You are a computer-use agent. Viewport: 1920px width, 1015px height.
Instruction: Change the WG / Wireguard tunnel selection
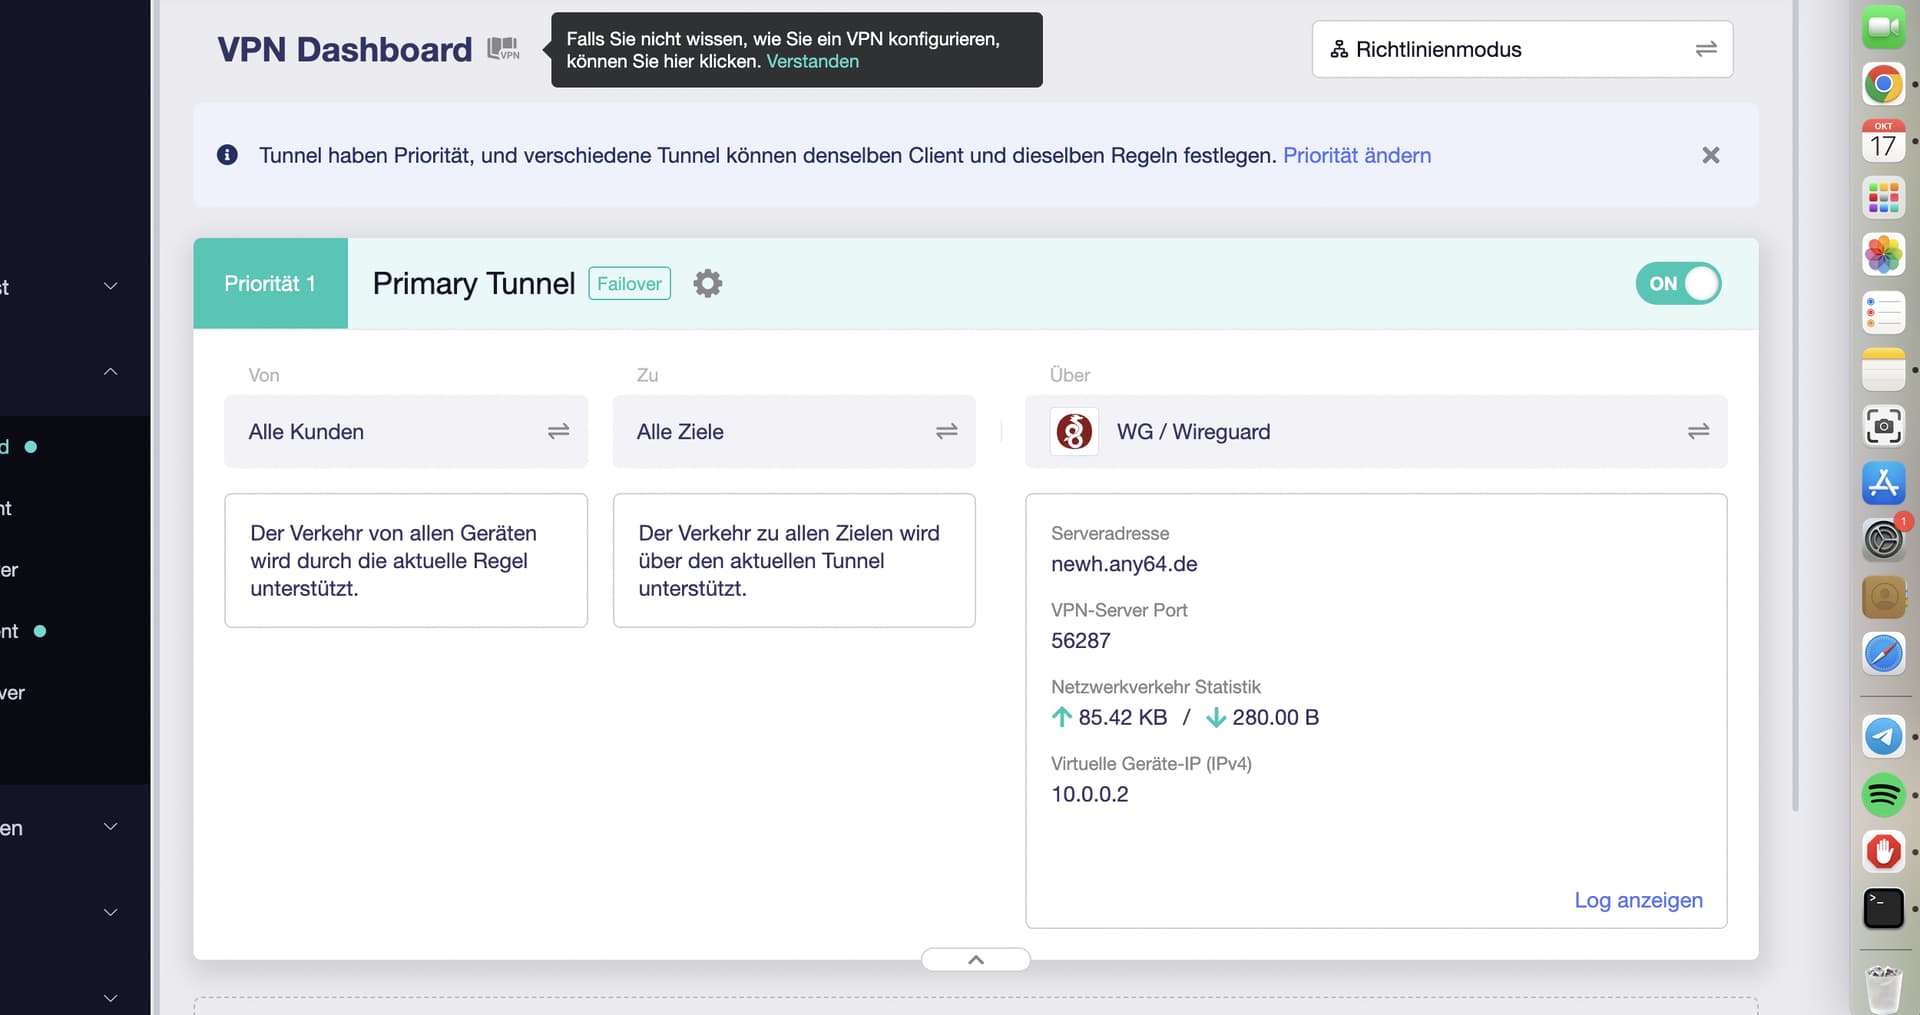(x=1697, y=432)
